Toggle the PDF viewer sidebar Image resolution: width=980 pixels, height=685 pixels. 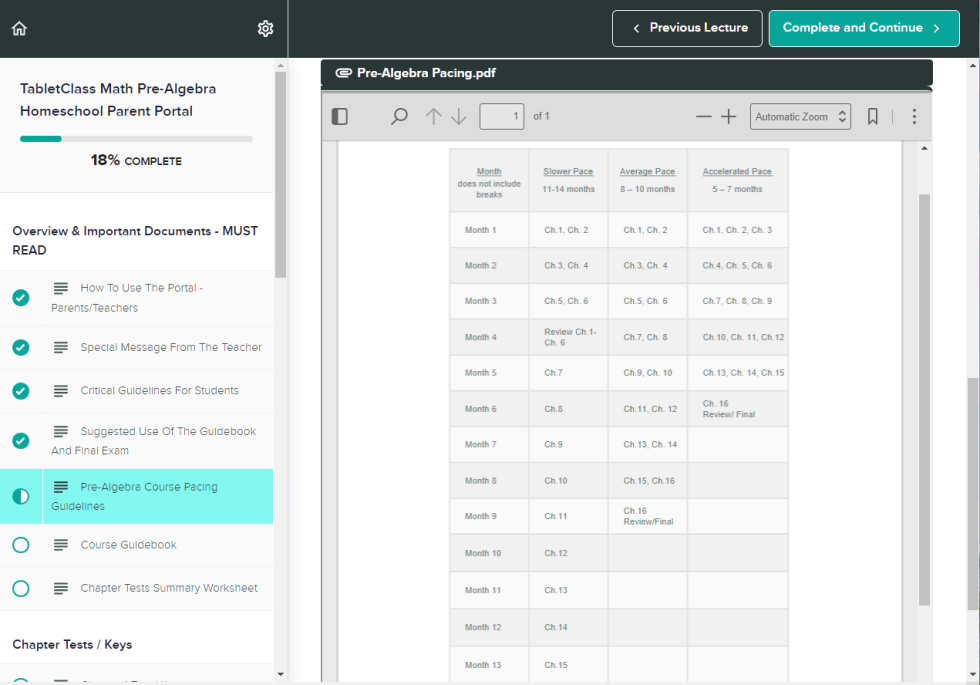coord(340,117)
